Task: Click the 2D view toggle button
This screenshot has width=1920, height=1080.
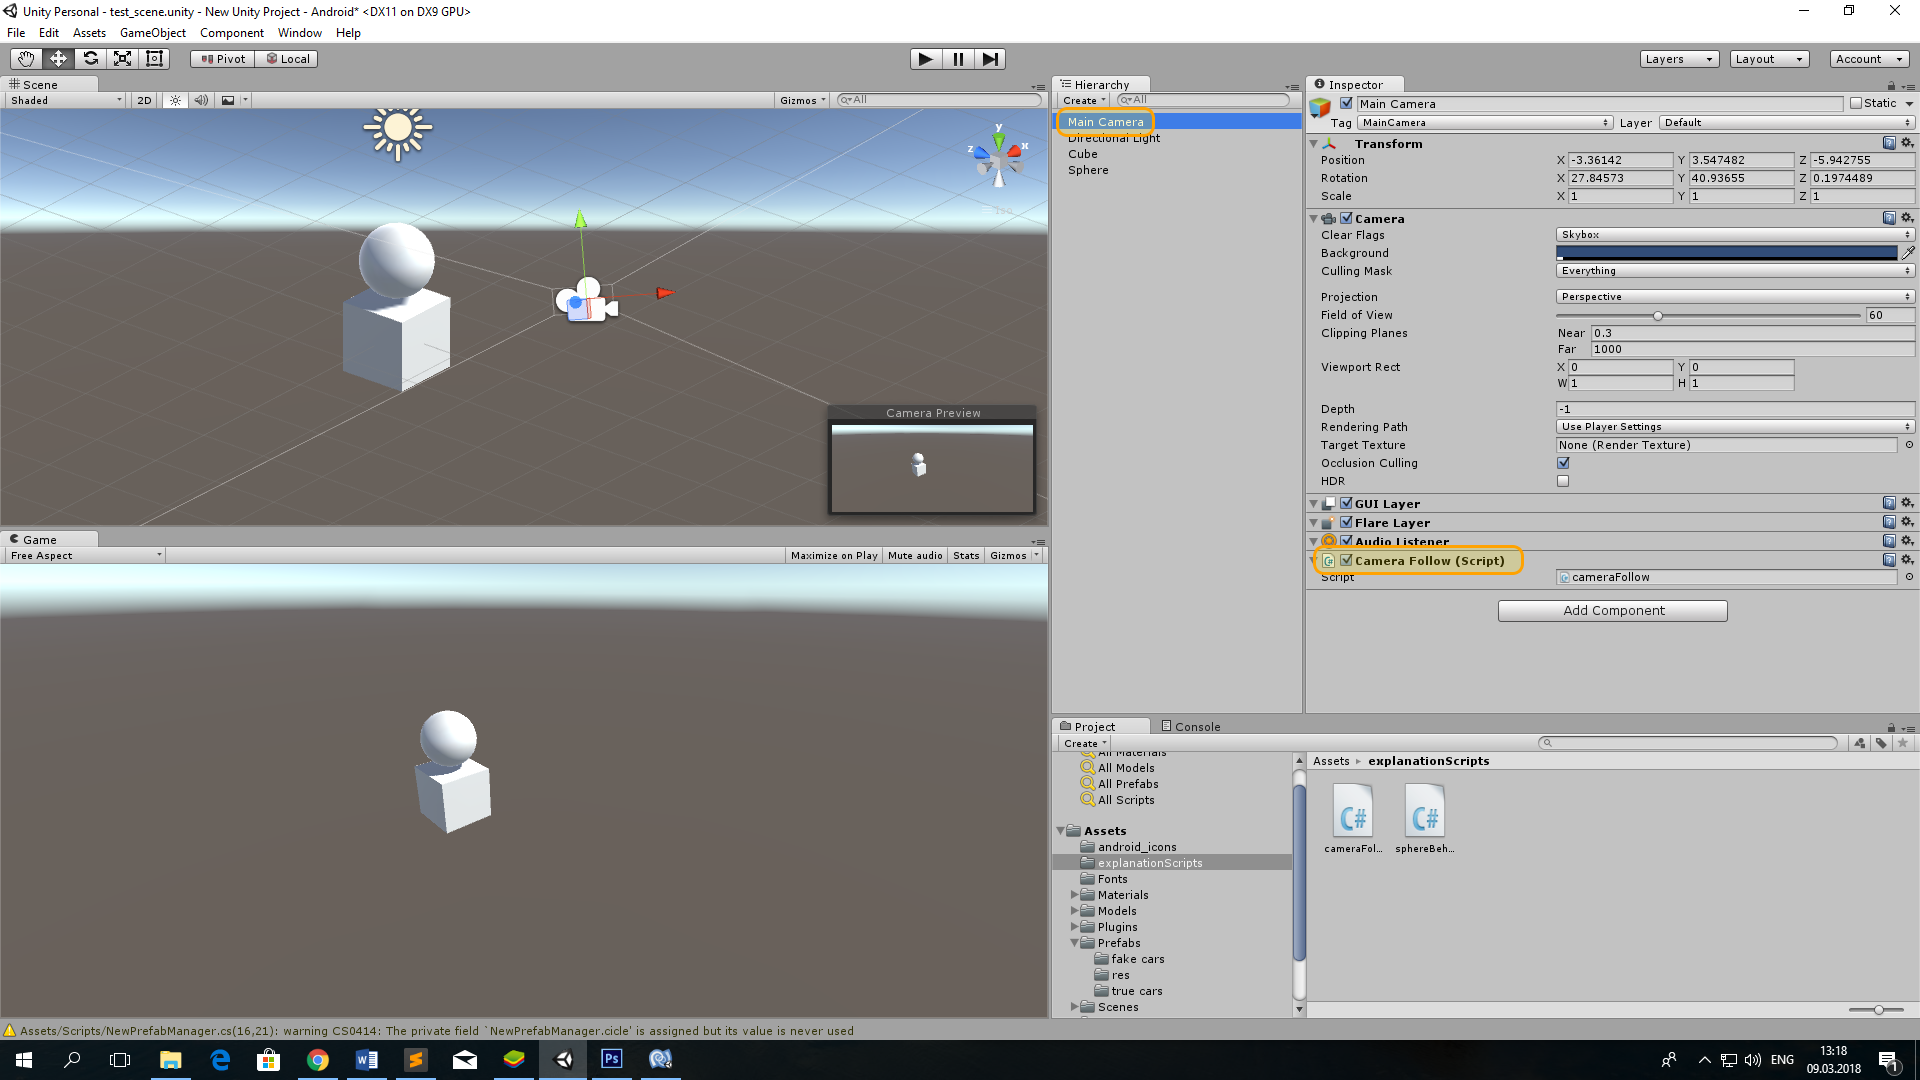Action: tap(144, 100)
